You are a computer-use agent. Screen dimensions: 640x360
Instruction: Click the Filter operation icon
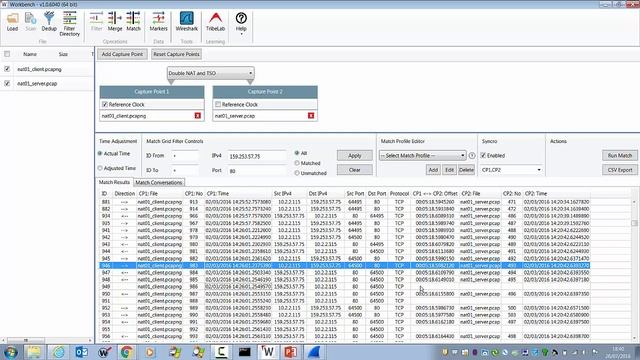pyautogui.click(x=96, y=22)
